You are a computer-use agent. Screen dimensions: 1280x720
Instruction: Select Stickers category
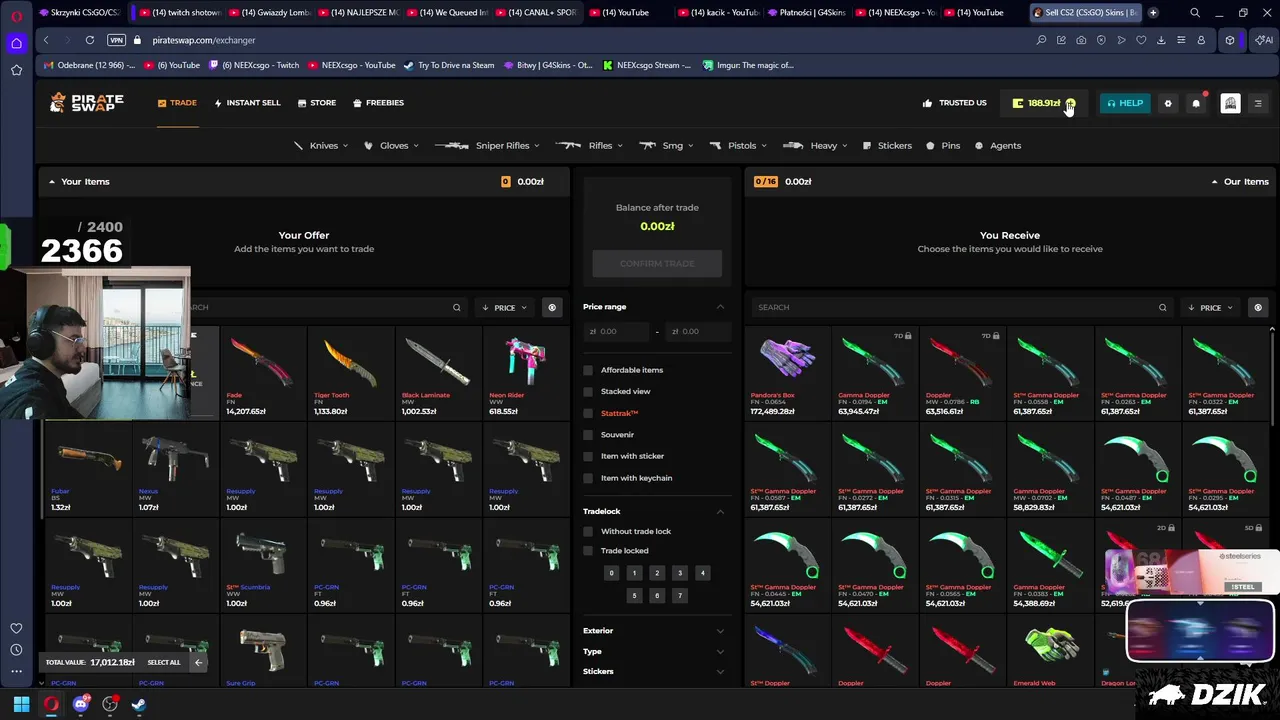[x=887, y=146]
